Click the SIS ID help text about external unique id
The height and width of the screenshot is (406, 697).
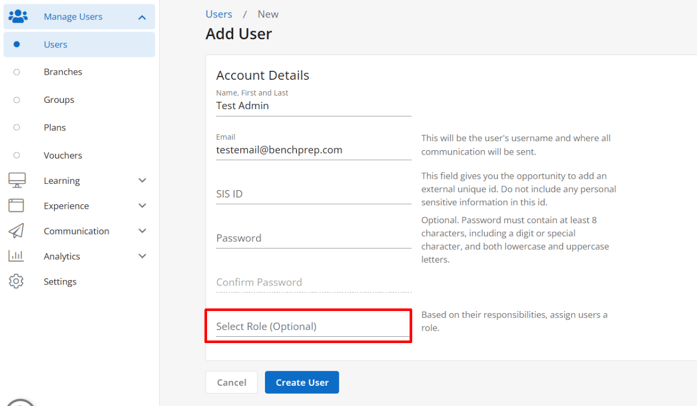pyautogui.click(x=519, y=189)
